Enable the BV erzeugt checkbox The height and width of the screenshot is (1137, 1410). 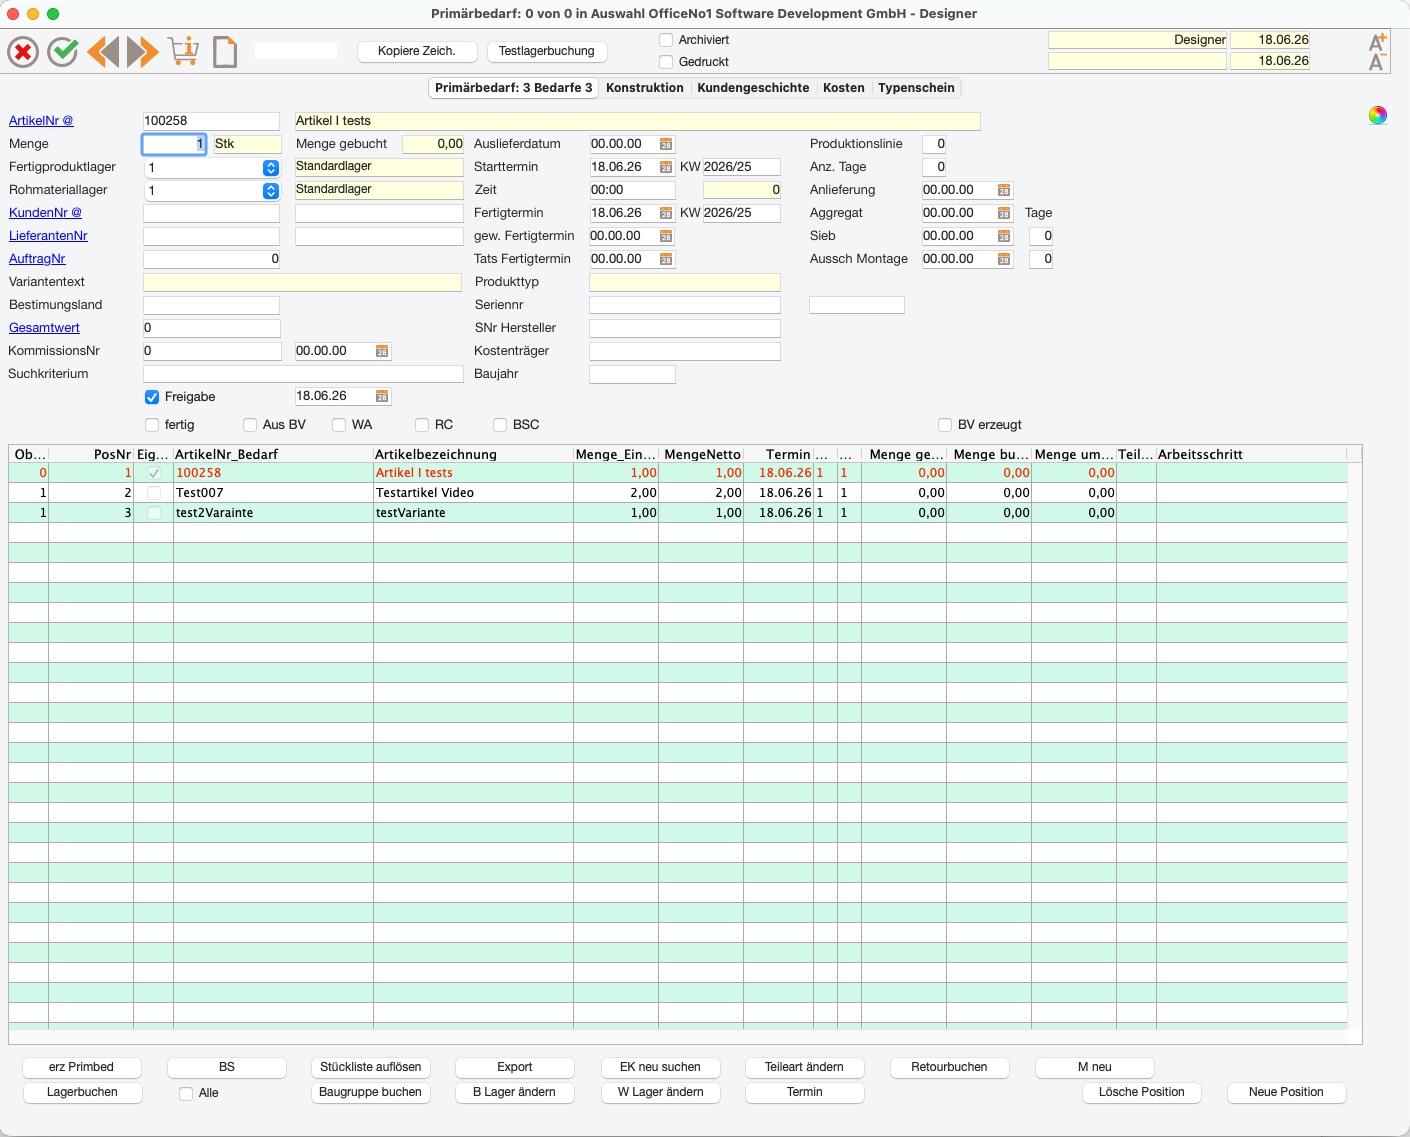pyautogui.click(x=945, y=425)
